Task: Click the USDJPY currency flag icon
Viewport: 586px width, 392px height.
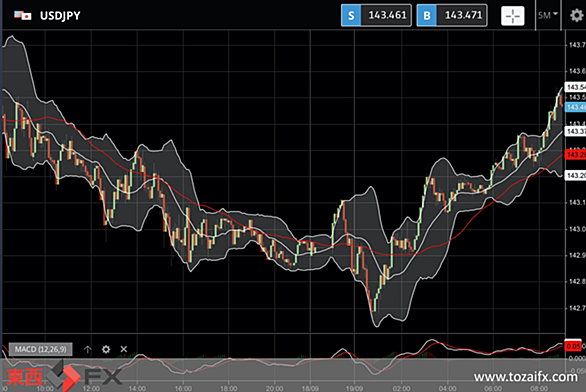Action: tap(23, 16)
